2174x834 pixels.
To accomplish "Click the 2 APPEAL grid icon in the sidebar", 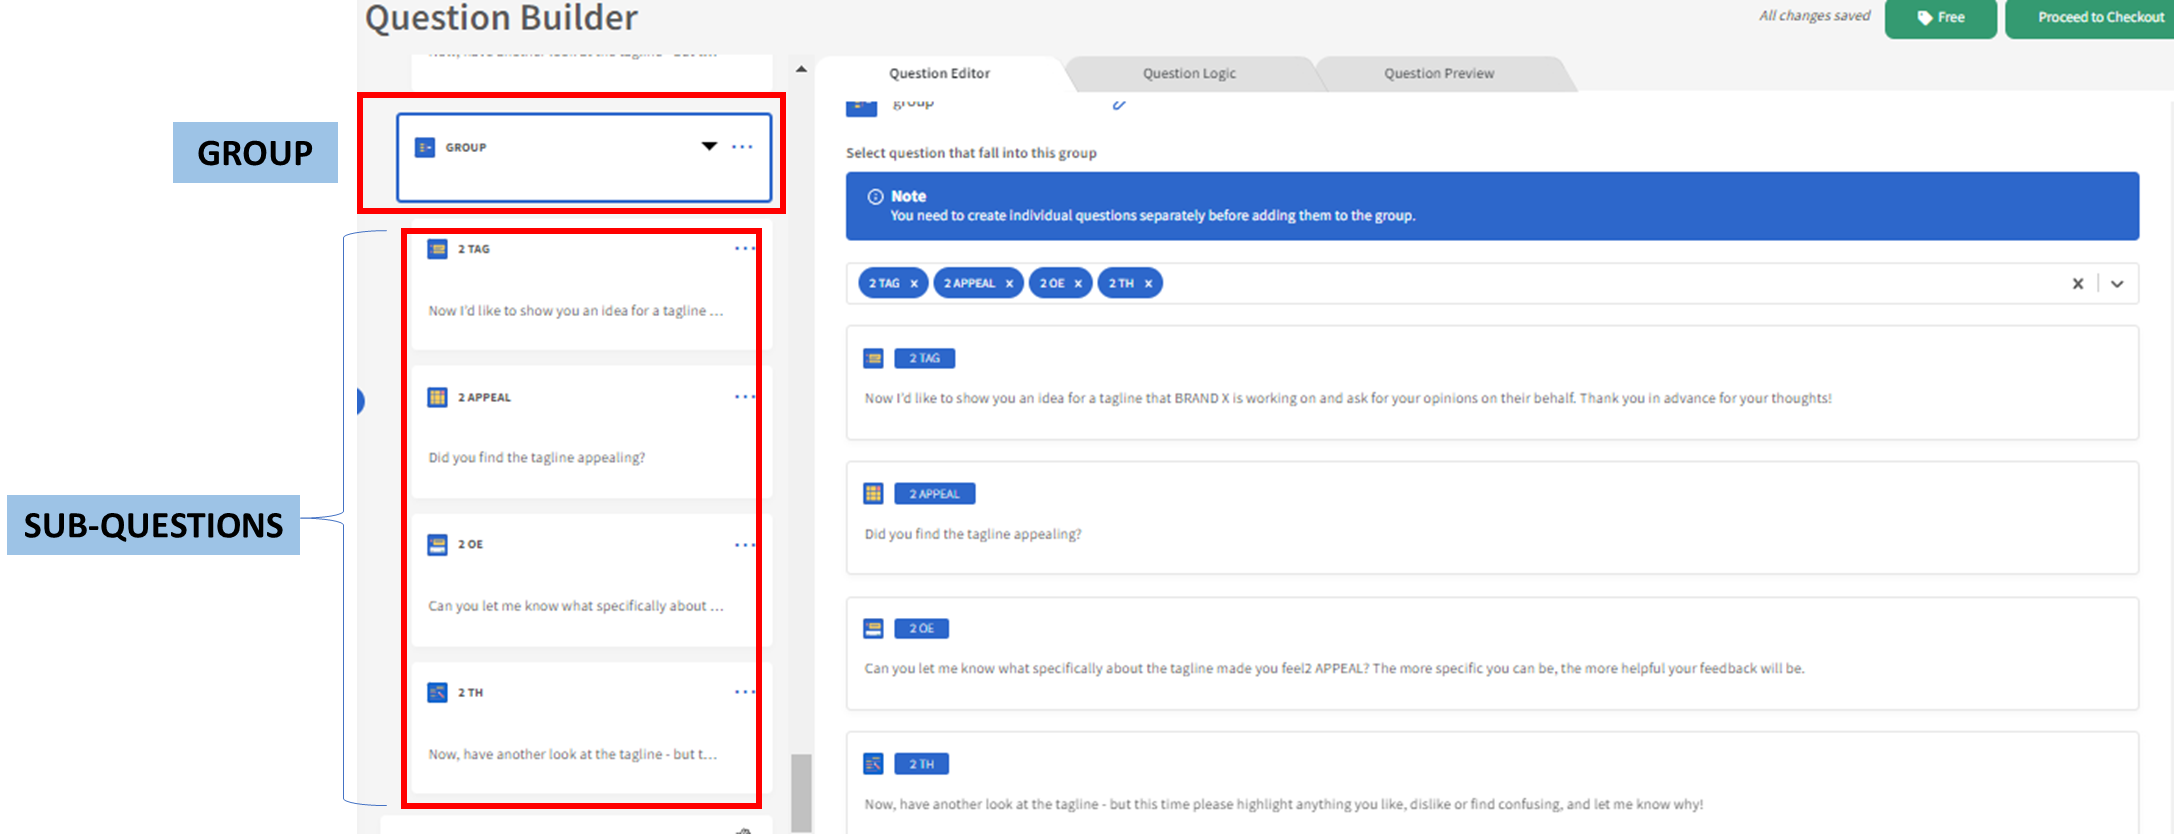I will (437, 397).
